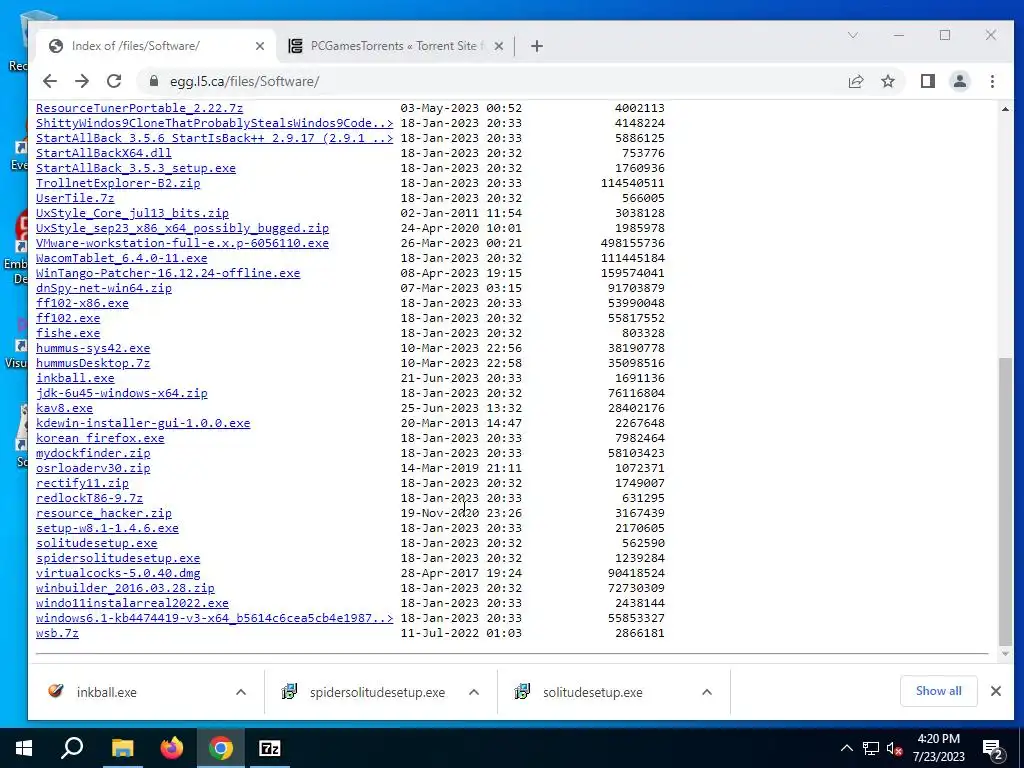Click the wsb.7z link
Viewport: 1024px width, 768px height.
[57, 633]
